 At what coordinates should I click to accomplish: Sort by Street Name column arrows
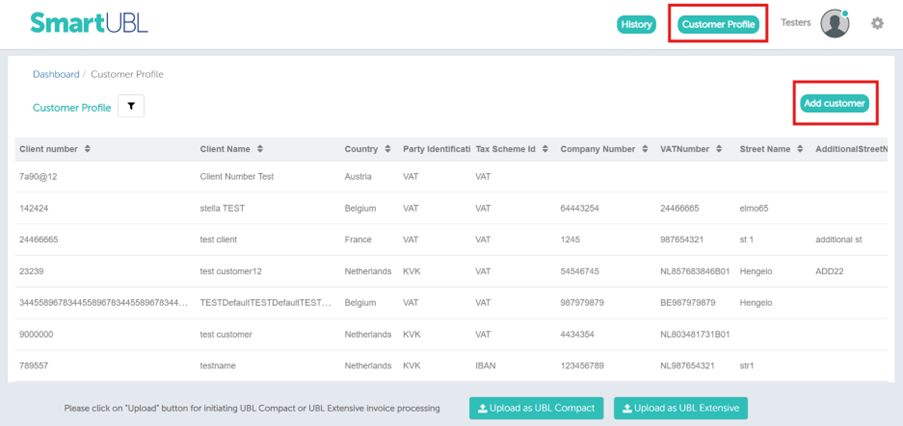[x=800, y=149]
